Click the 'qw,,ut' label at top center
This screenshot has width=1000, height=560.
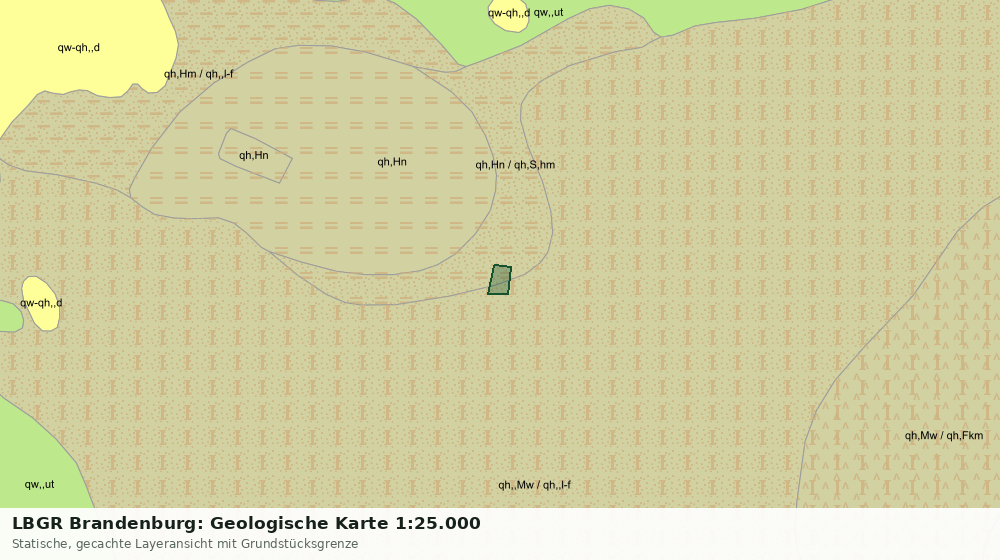click(548, 13)
